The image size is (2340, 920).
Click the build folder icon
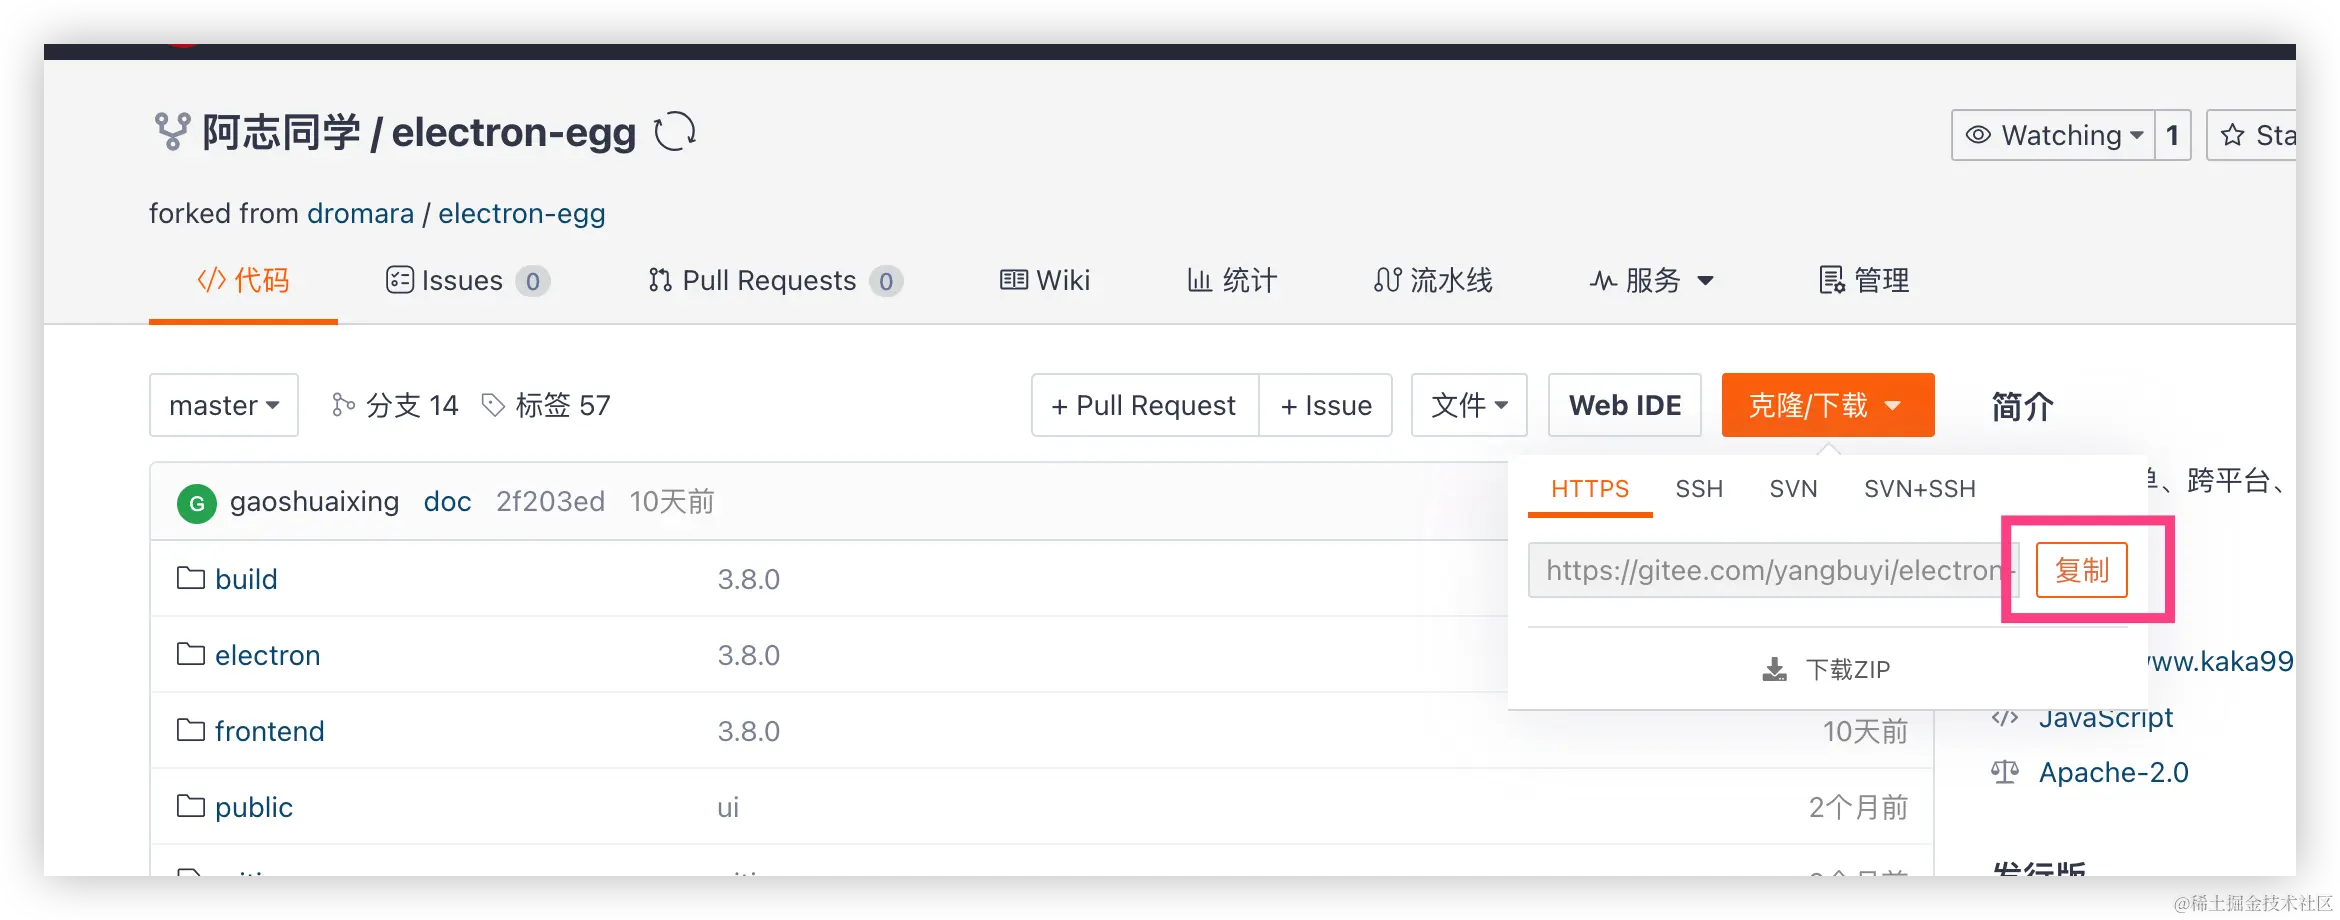click(191, 578)
